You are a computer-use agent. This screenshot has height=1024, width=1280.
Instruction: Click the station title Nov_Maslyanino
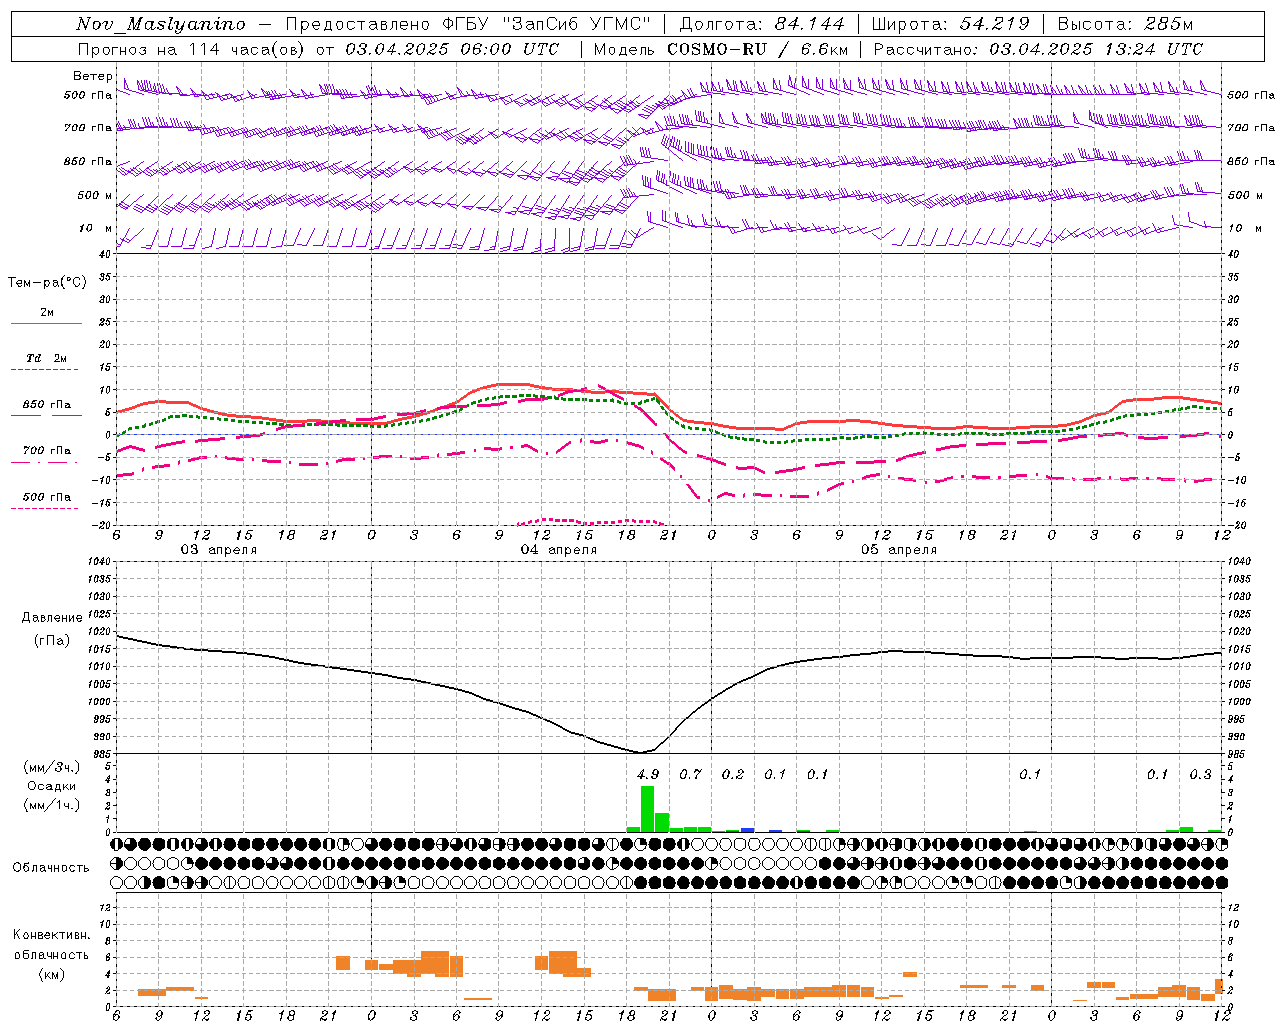161,24
